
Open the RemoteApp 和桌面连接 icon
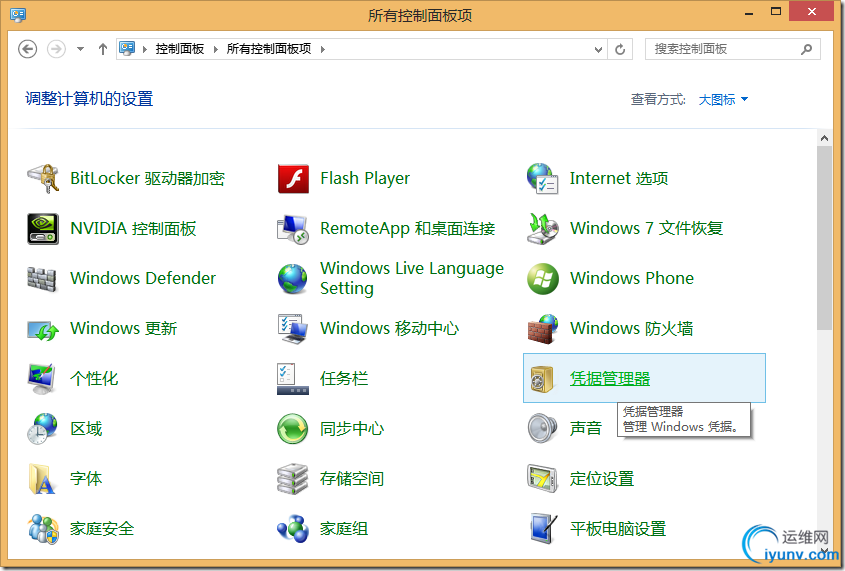point(293,228)
